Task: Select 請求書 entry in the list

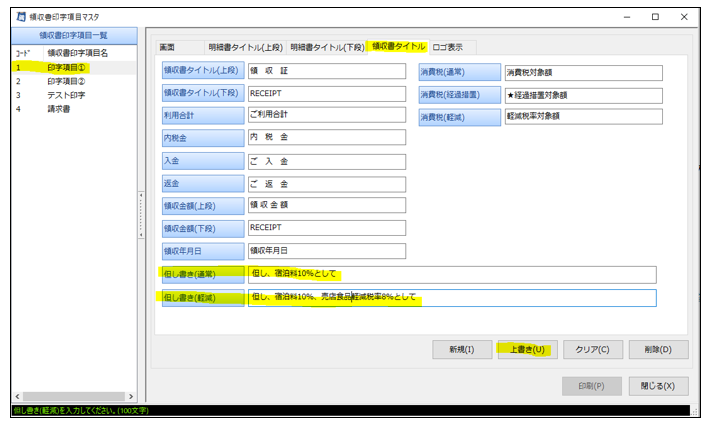Action: 59,109
